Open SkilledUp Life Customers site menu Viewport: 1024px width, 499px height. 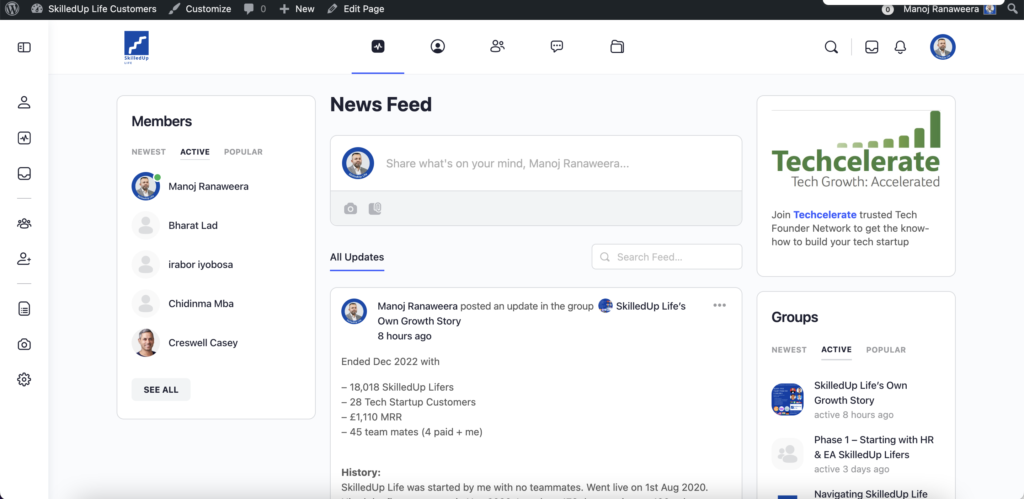tap(93, 9)
